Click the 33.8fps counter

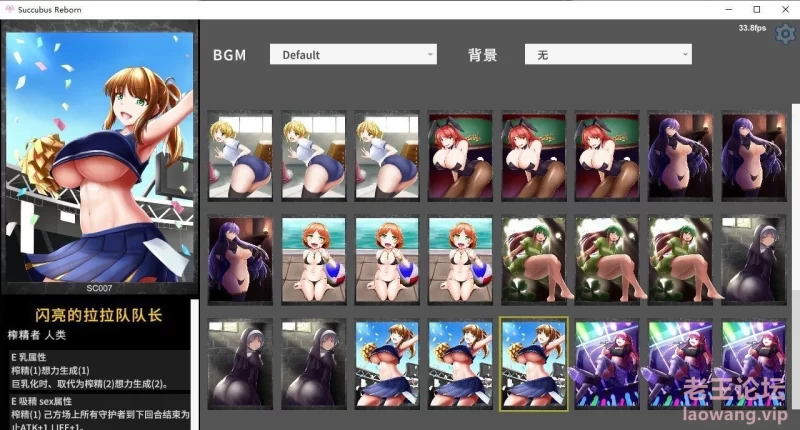pyautogui.click(x=752, y=28)
